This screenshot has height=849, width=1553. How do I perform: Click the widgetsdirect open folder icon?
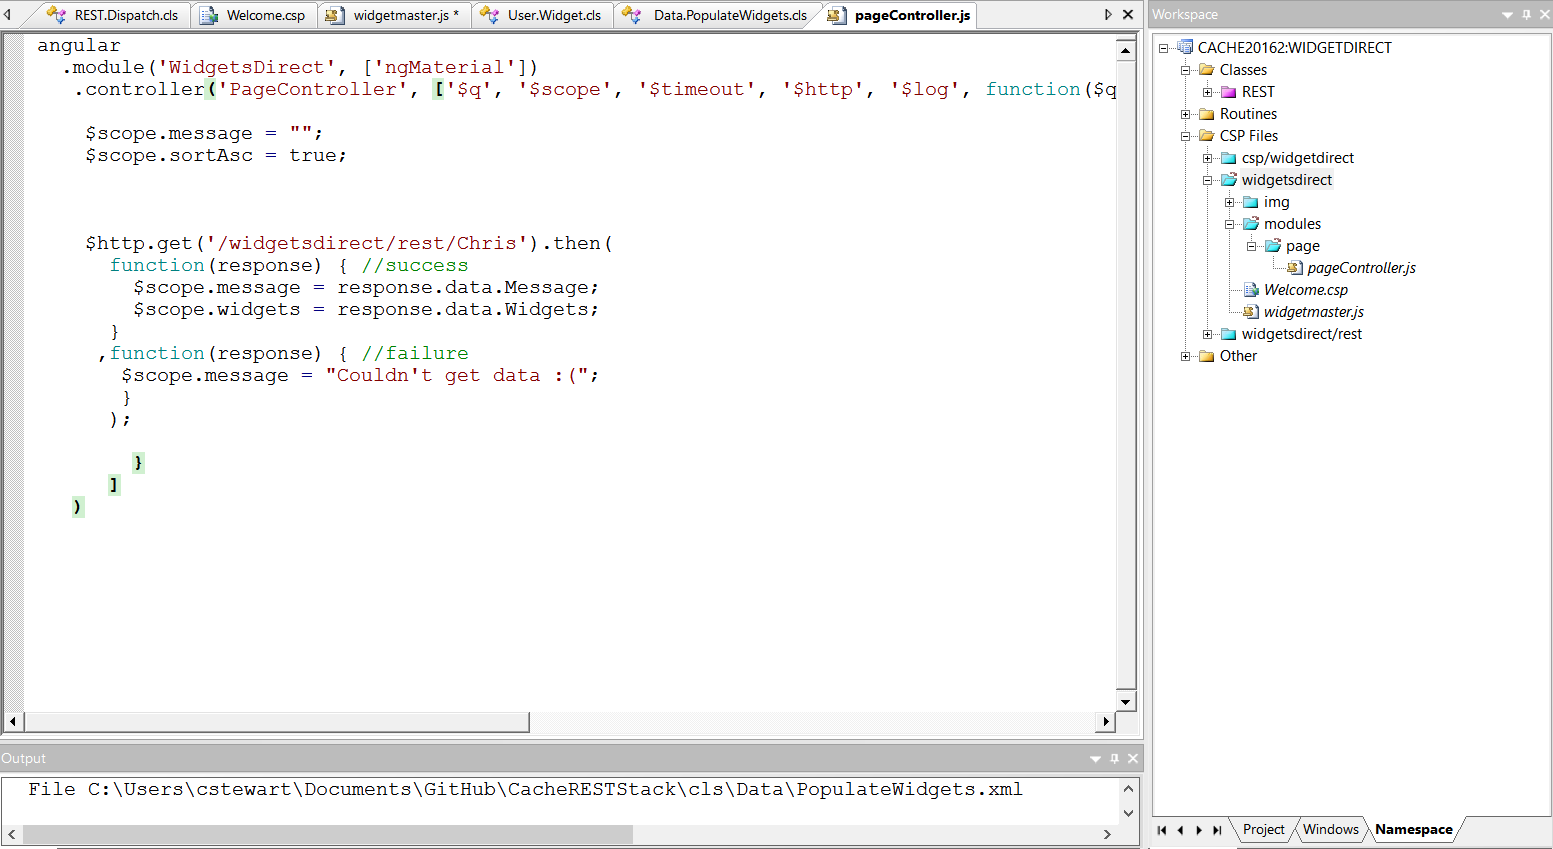pos(1229,180)
